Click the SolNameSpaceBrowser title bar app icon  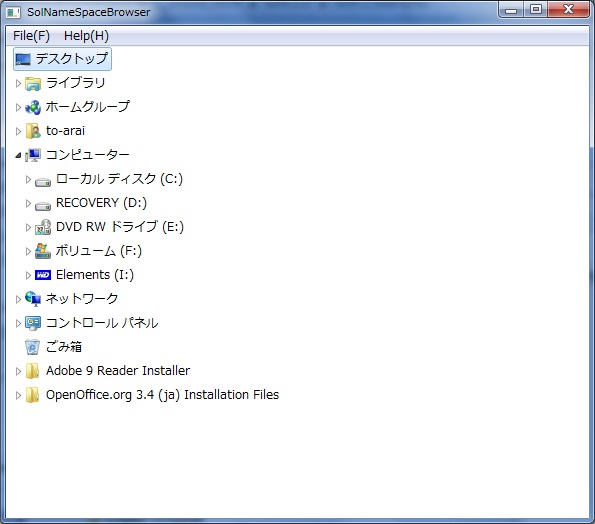(x=13, y=12)
